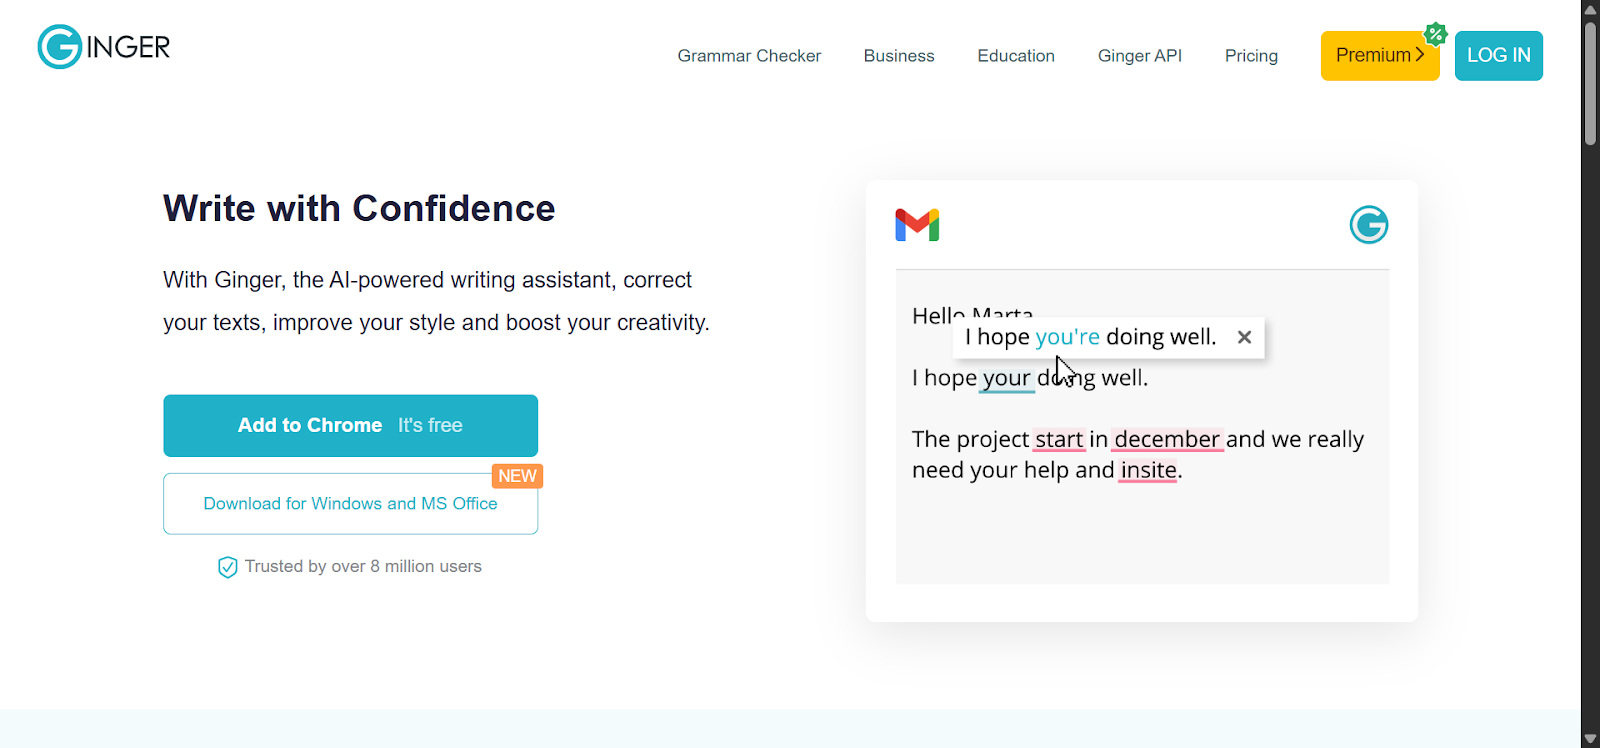Click the Gmail logo in the demo card
The width and height of the screenshot is (1600, 748).
917,225
